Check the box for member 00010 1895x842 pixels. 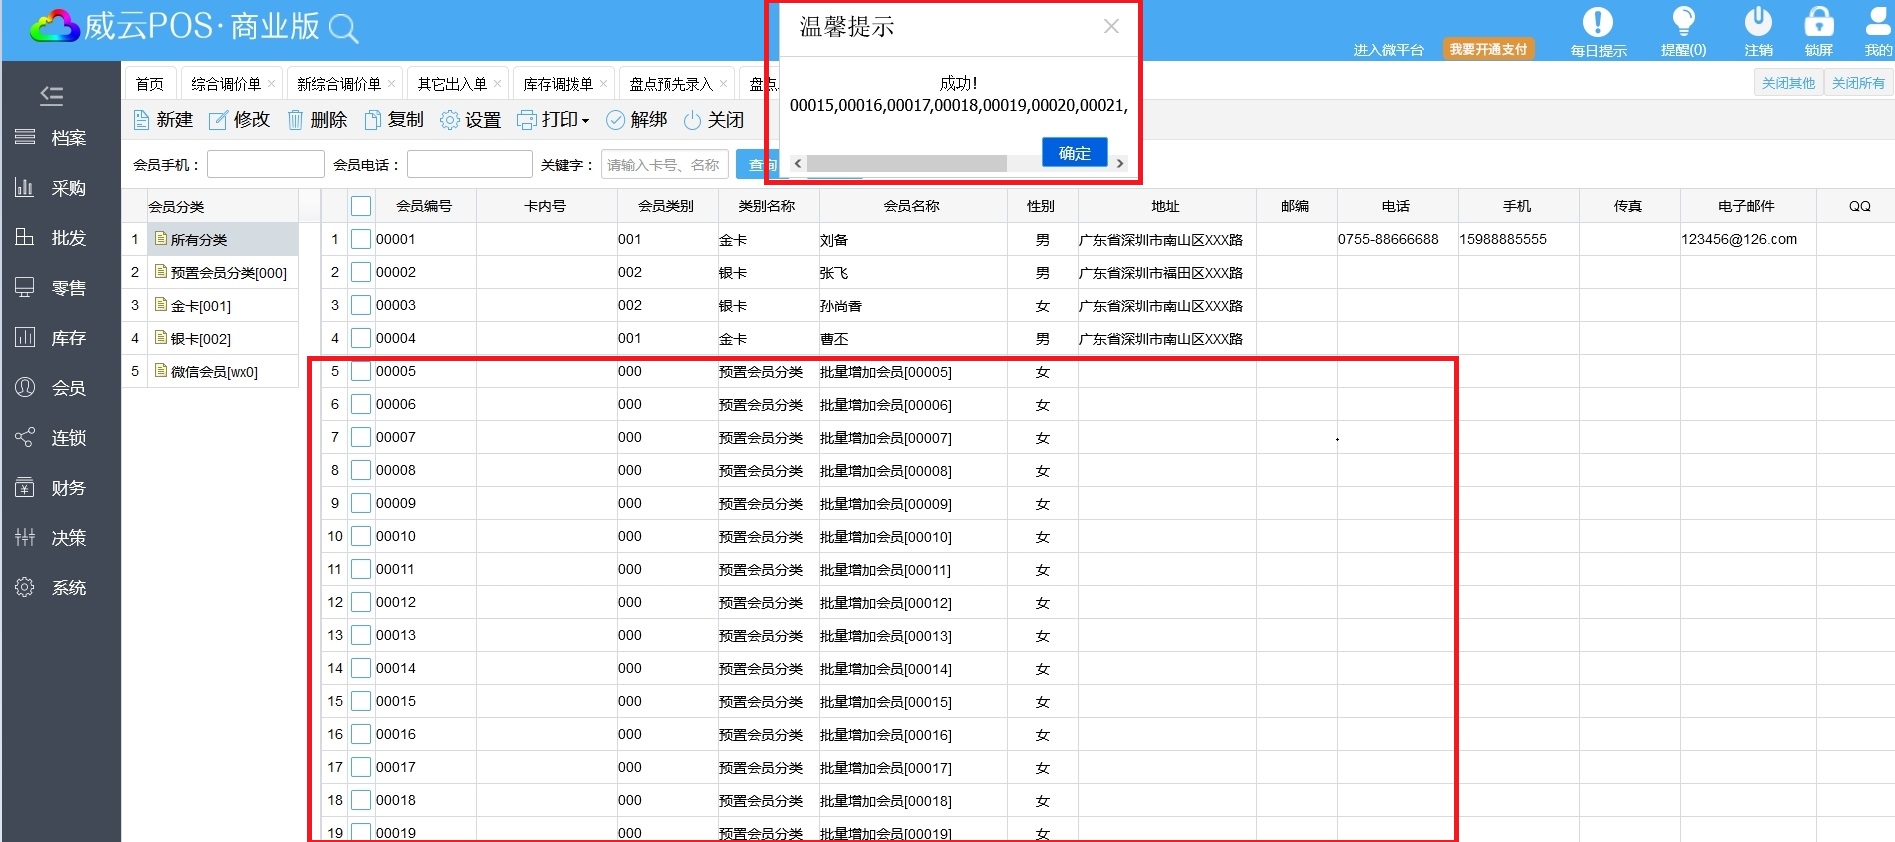pyautogui.click(x=361, y=537)
